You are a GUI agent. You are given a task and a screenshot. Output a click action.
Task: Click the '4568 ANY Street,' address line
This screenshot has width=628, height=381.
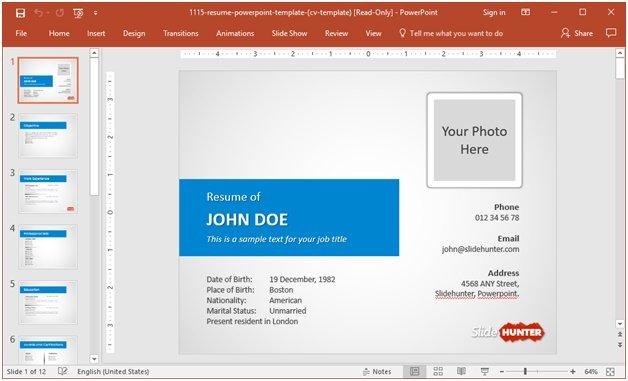[490, 284]
